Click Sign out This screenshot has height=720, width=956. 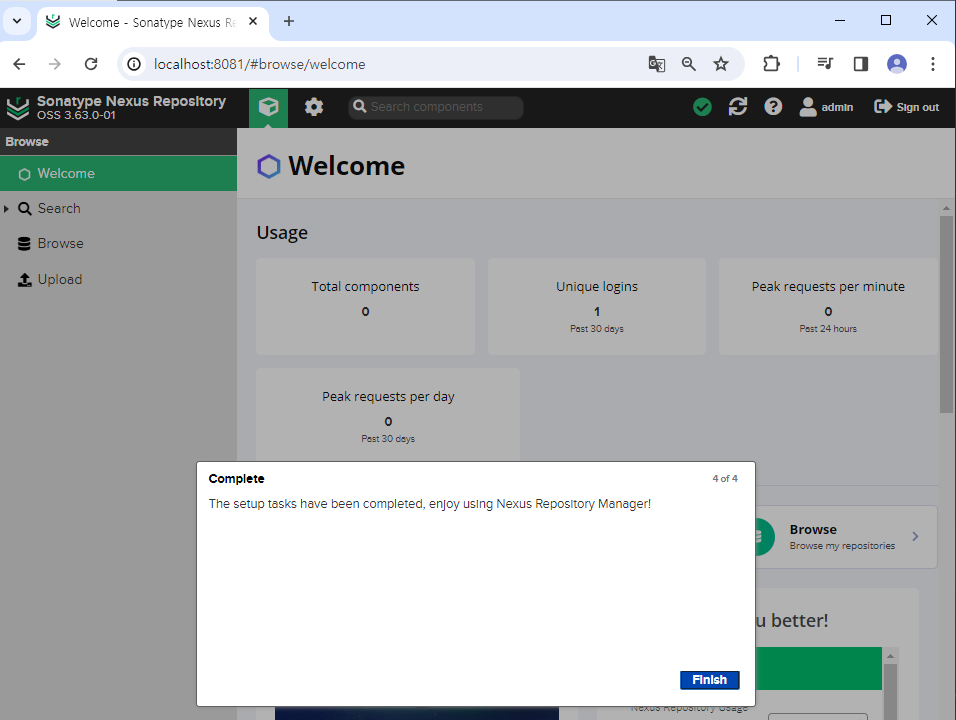tap(907, 107)
